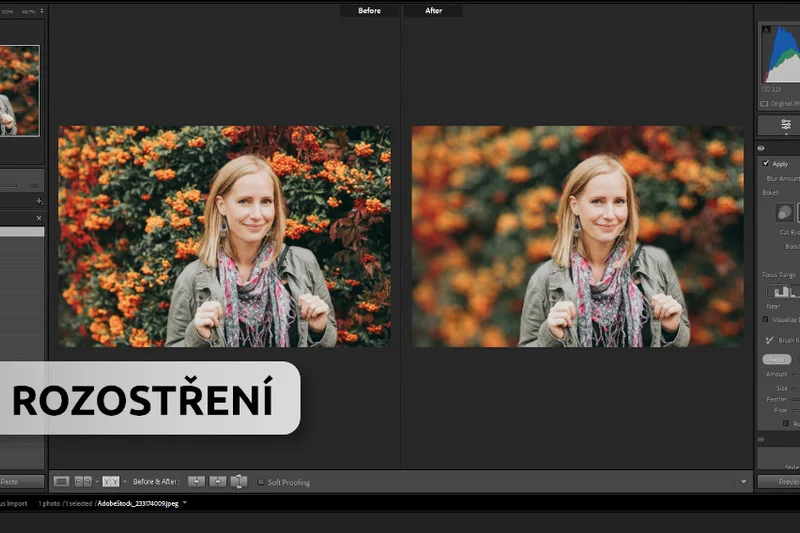Viewport: 800px width, 533px height.
Task: Copy After settings to Before icon
Action: [218, 481]
